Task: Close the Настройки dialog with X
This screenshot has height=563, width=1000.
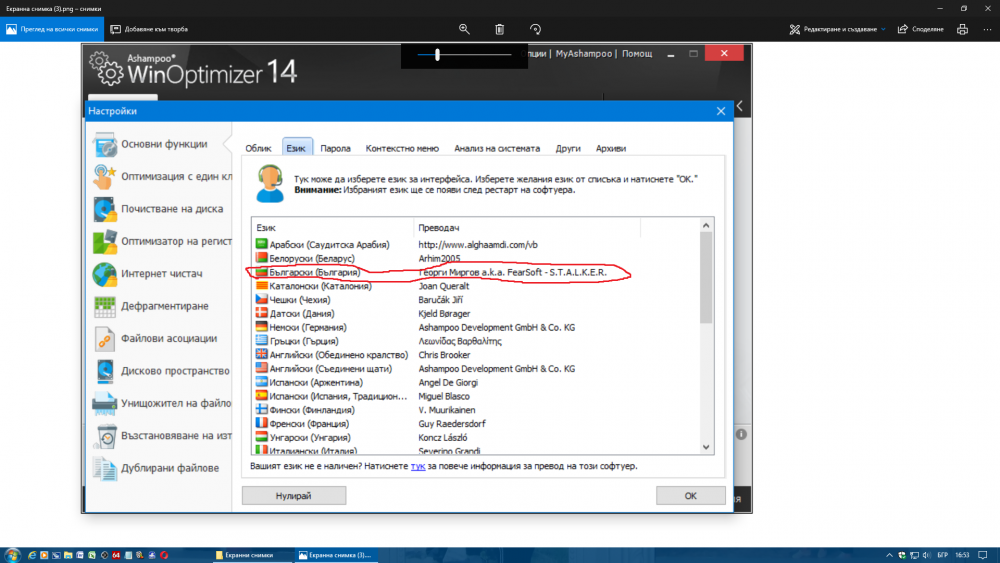Action: coord(721,111)
